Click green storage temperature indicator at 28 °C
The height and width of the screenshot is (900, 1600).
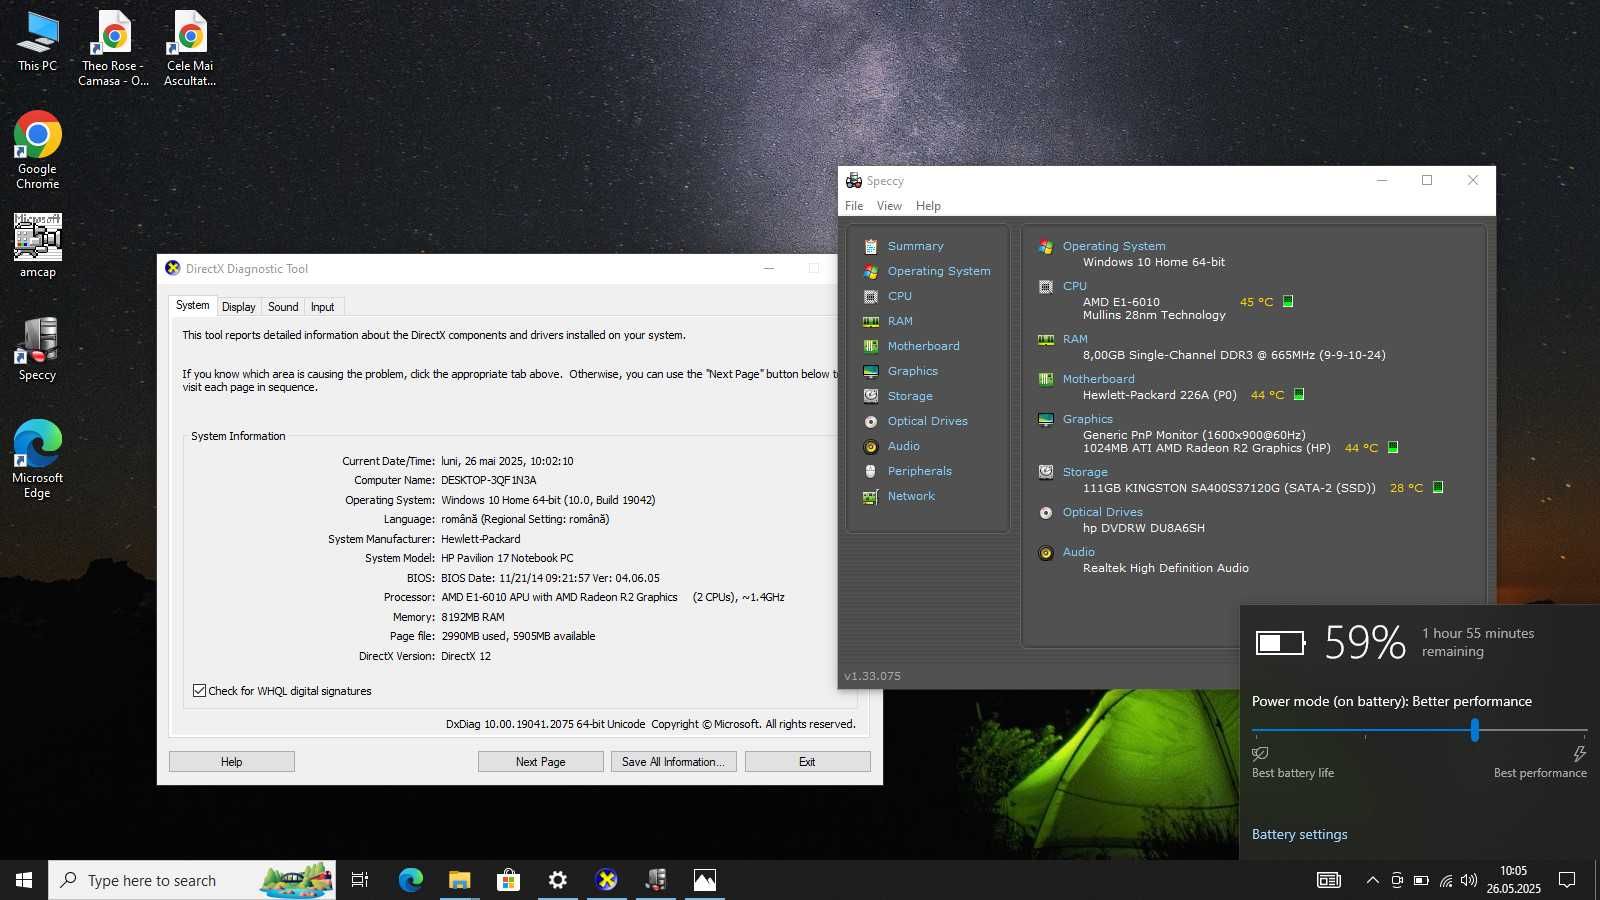click(x=1438, y=487)
